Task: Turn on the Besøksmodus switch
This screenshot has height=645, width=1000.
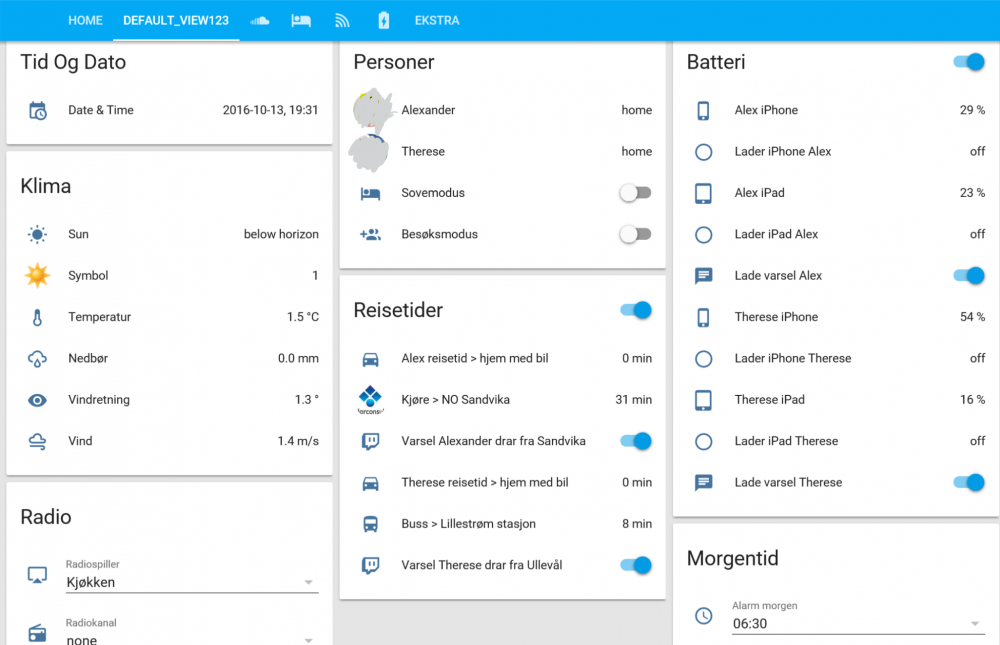Action: pyautogui.click(x=635, y=234)
